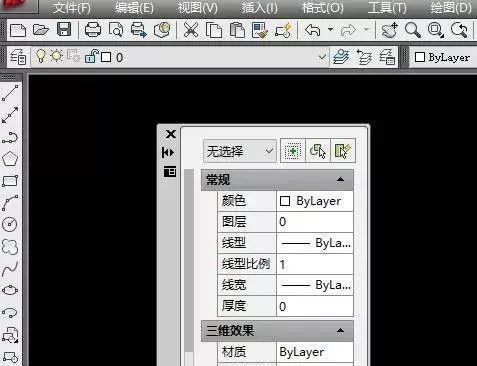This screenshot has width=477, height=366.
Task: Click Zoom Realtime magnifier icon
Action: pyautogui.click(x=413, y=30)
